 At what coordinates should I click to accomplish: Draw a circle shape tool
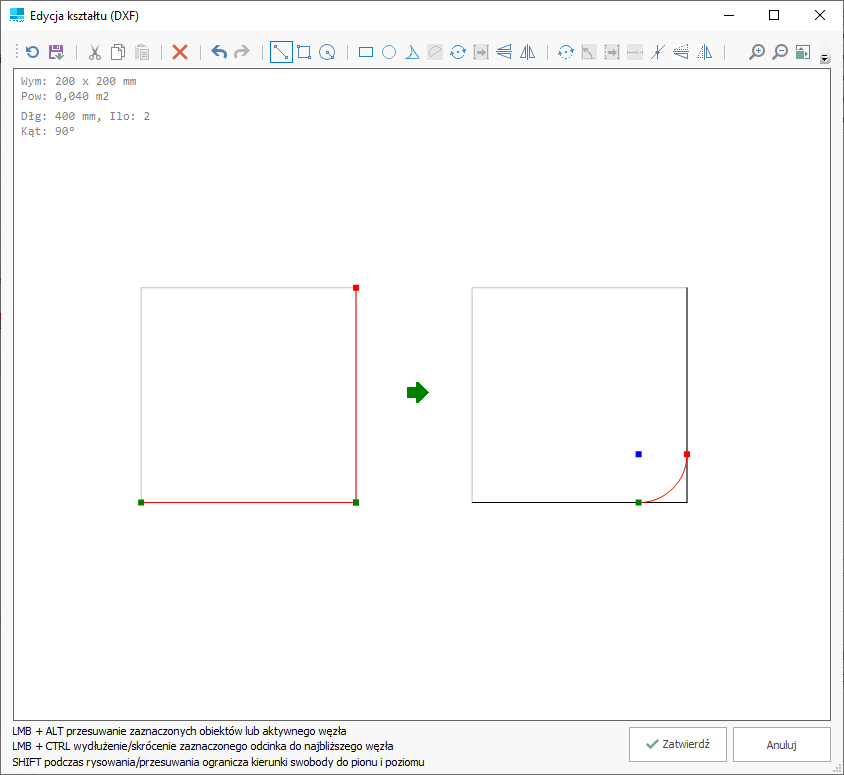click(x=389, y=52)
